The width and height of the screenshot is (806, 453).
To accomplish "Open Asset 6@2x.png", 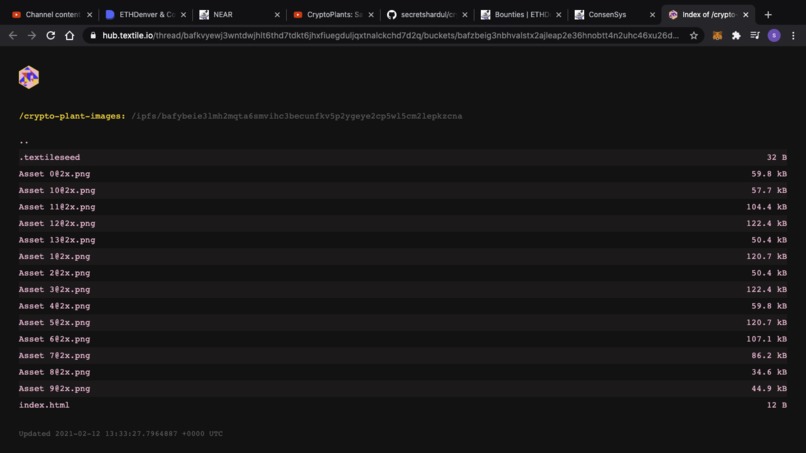I will tap(54, 339).
